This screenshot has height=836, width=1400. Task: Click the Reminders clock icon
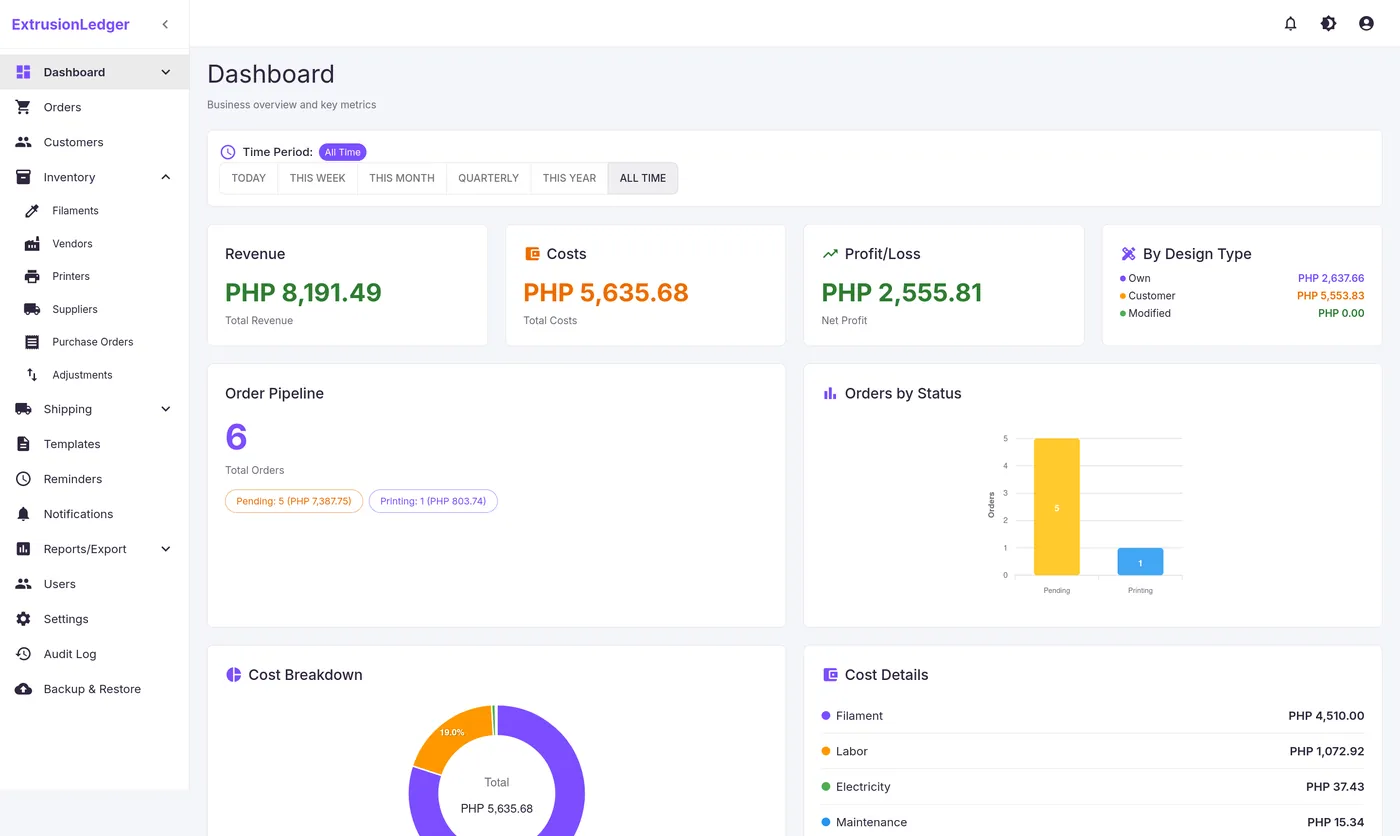point(23,479)
